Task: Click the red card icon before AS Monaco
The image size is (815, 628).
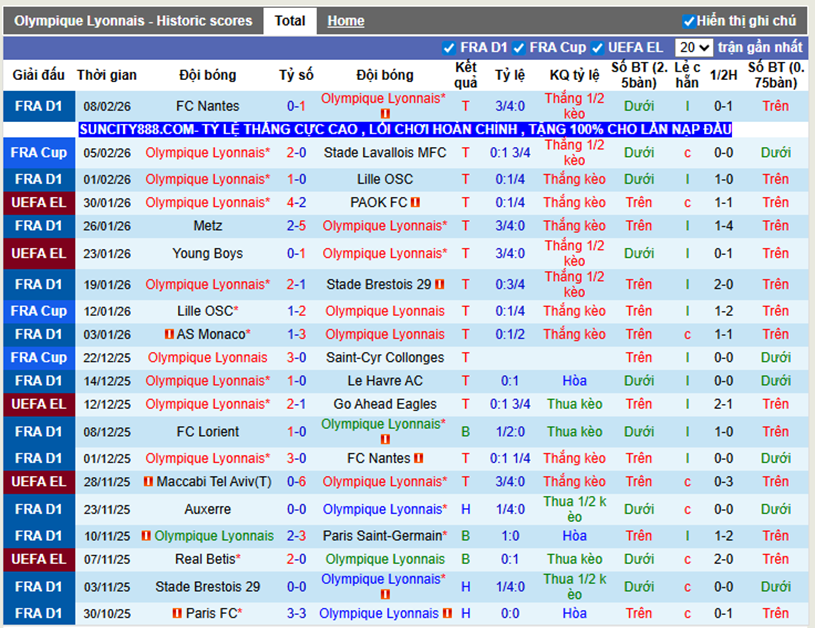Action: click(x=169, y=334)
